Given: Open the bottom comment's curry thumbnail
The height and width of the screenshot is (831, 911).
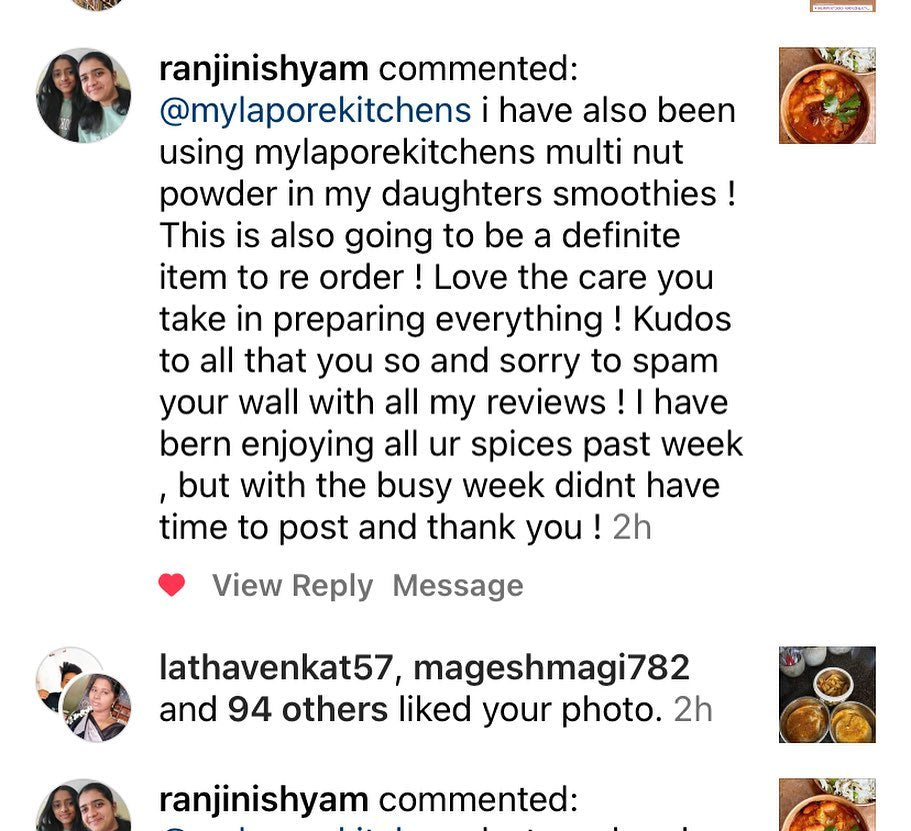Looking at the screenshot, I should tap(827, 805).
